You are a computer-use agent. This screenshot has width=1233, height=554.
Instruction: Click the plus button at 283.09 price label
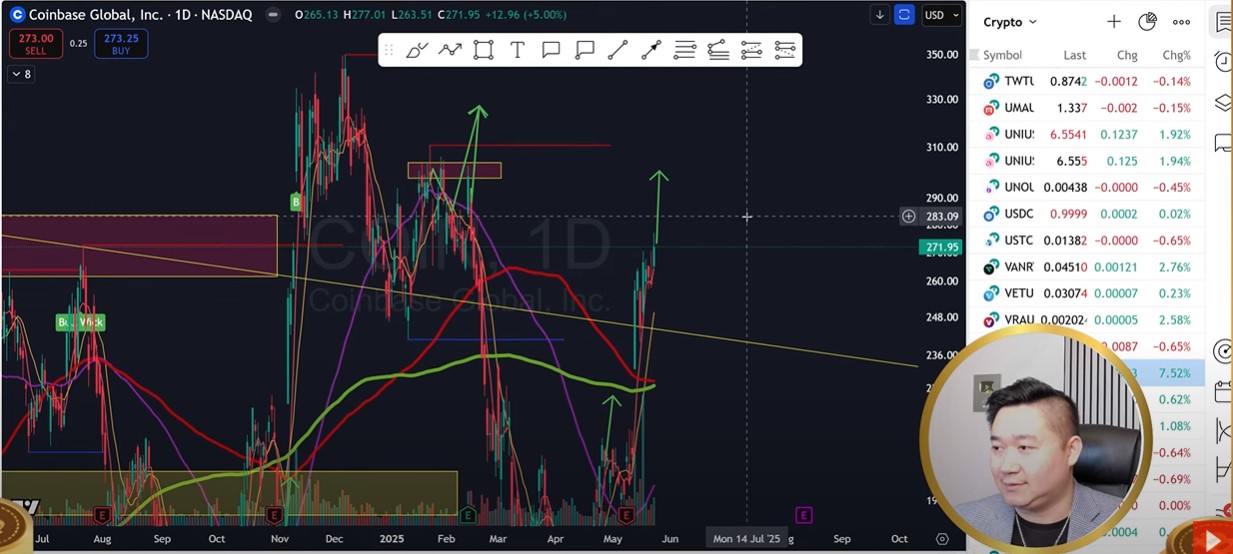[x=908, y=216]
